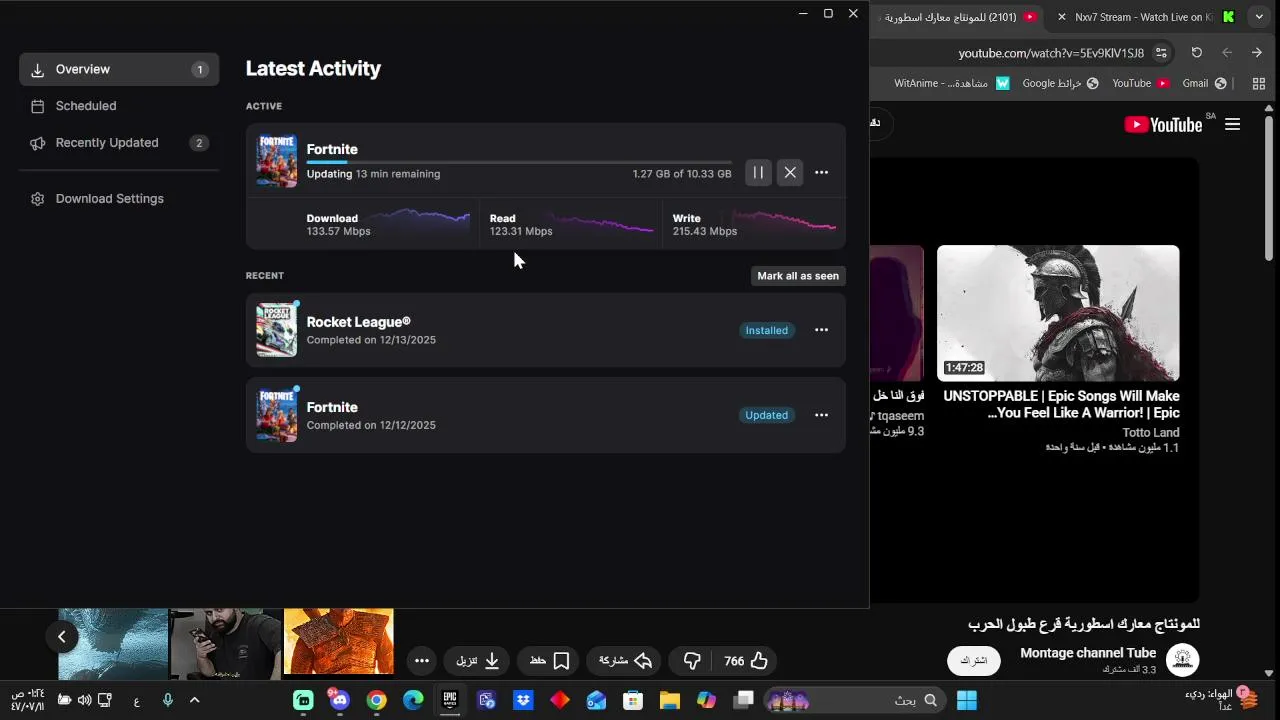Switch to the Nxv7 Stream tab
This screenshot has height=720, width=1280.
[1145, 17]
